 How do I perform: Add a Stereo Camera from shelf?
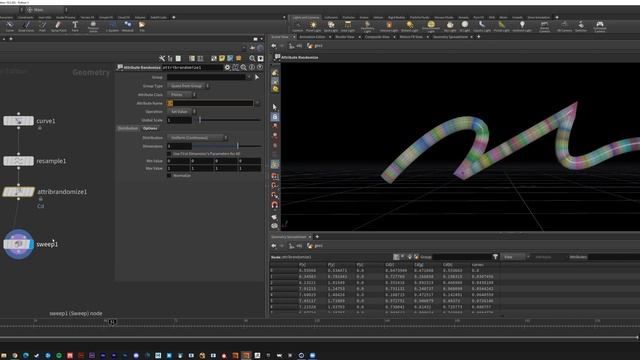pyautogui.click(x=544, y=27)
